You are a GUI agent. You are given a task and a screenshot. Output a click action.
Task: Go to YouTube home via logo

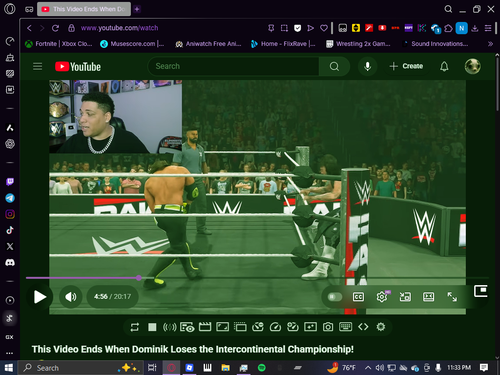point(78,67)
